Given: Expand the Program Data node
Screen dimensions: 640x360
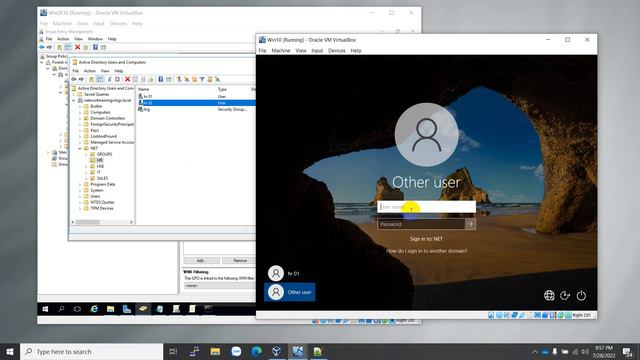Looking at the screenshot, I should click(80, 184).
